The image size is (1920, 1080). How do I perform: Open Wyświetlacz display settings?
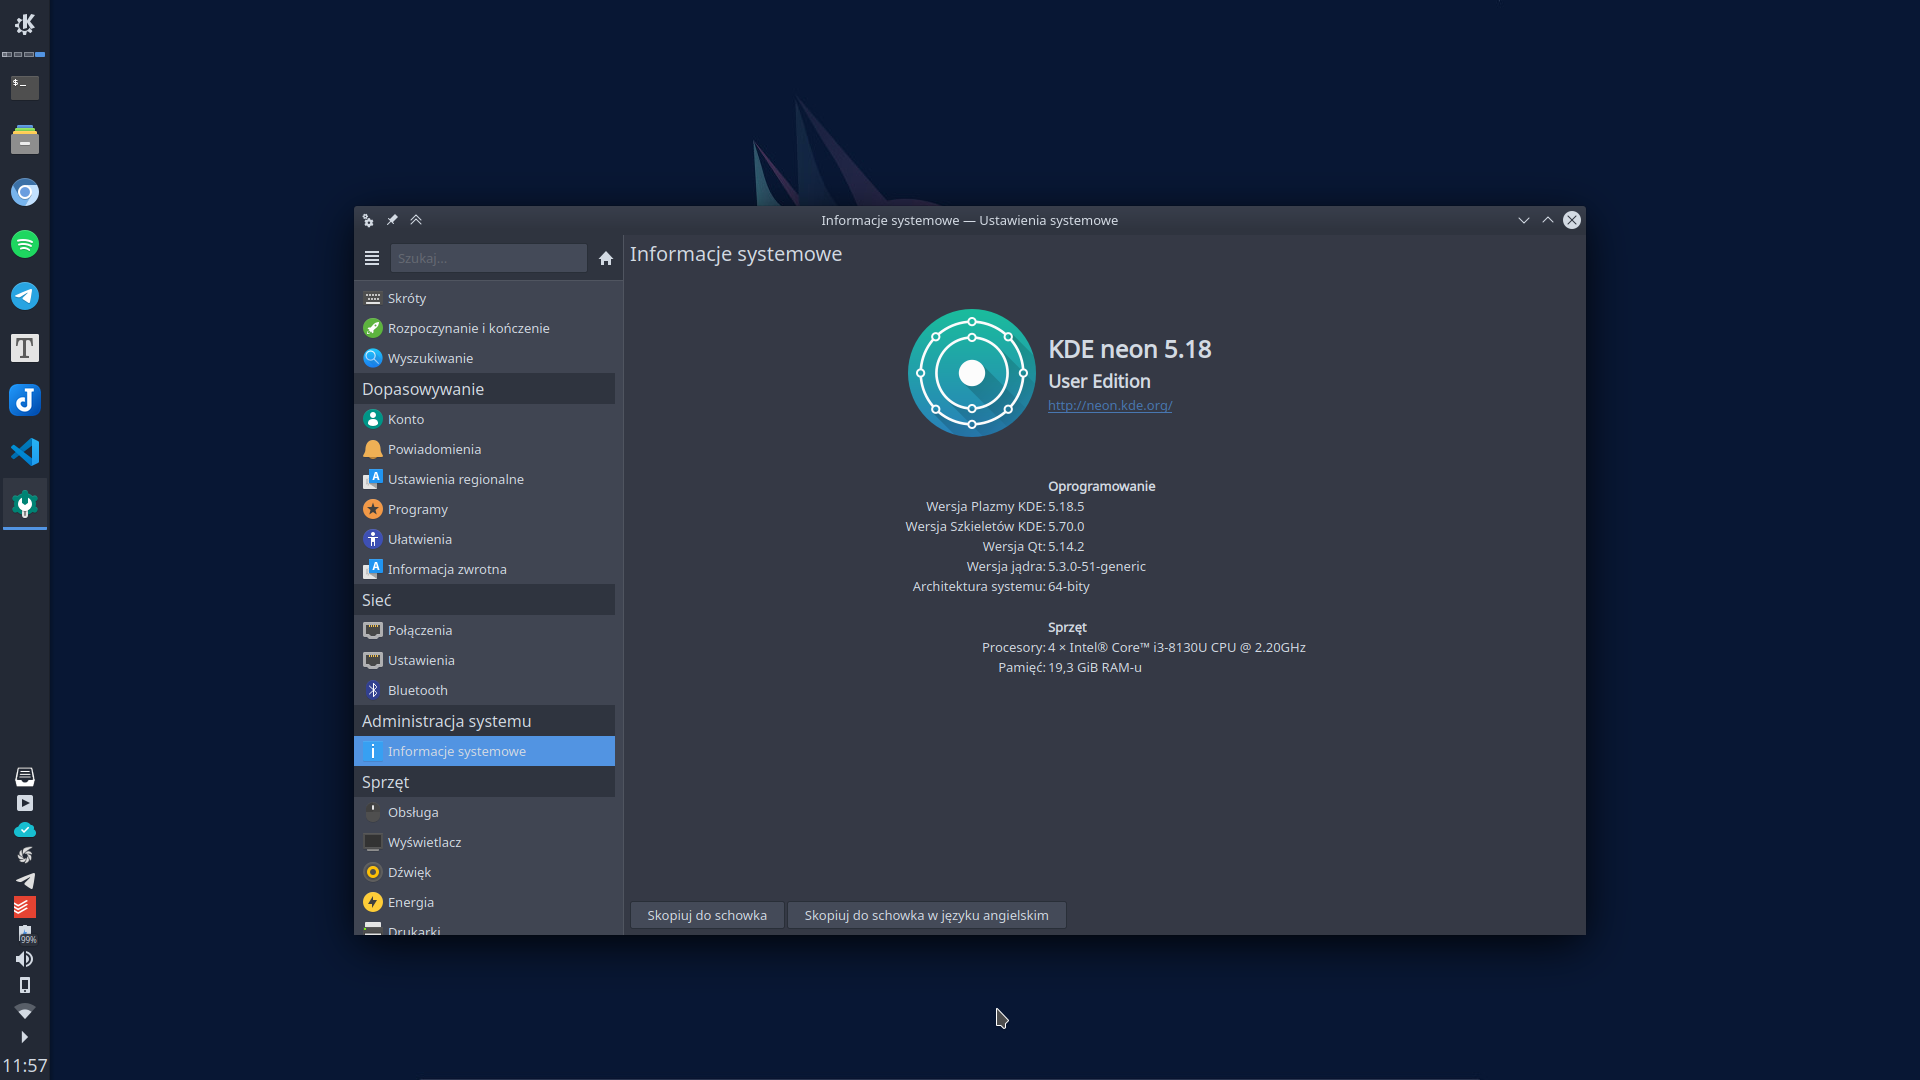pyautogui.click(x=484, y=842)
